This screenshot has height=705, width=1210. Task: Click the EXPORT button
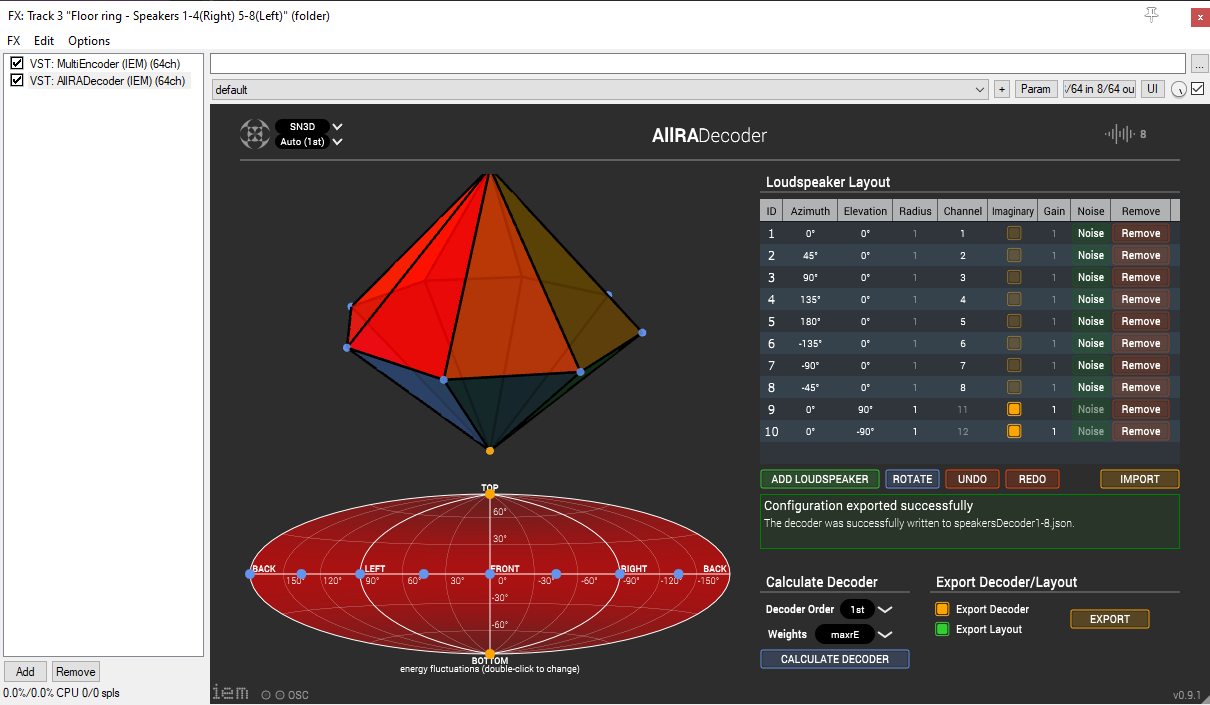click(1110, 619)
